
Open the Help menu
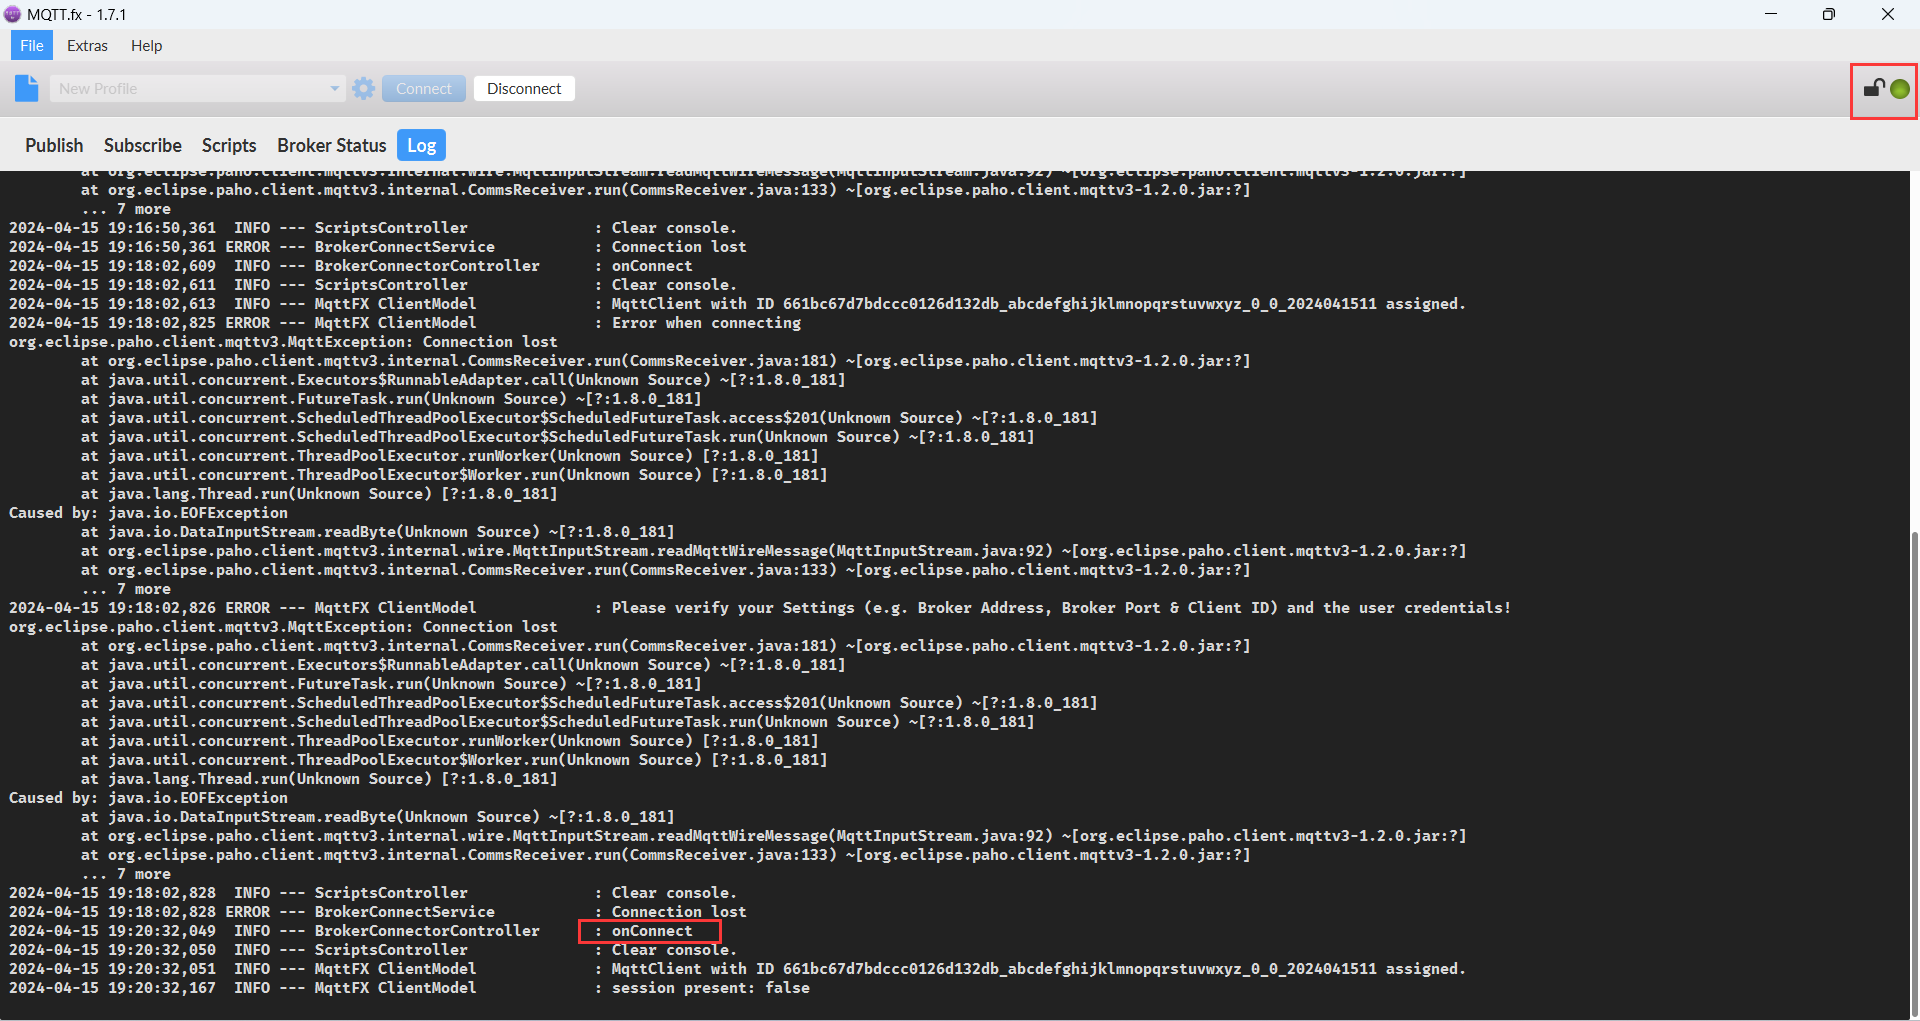point(146,45)
